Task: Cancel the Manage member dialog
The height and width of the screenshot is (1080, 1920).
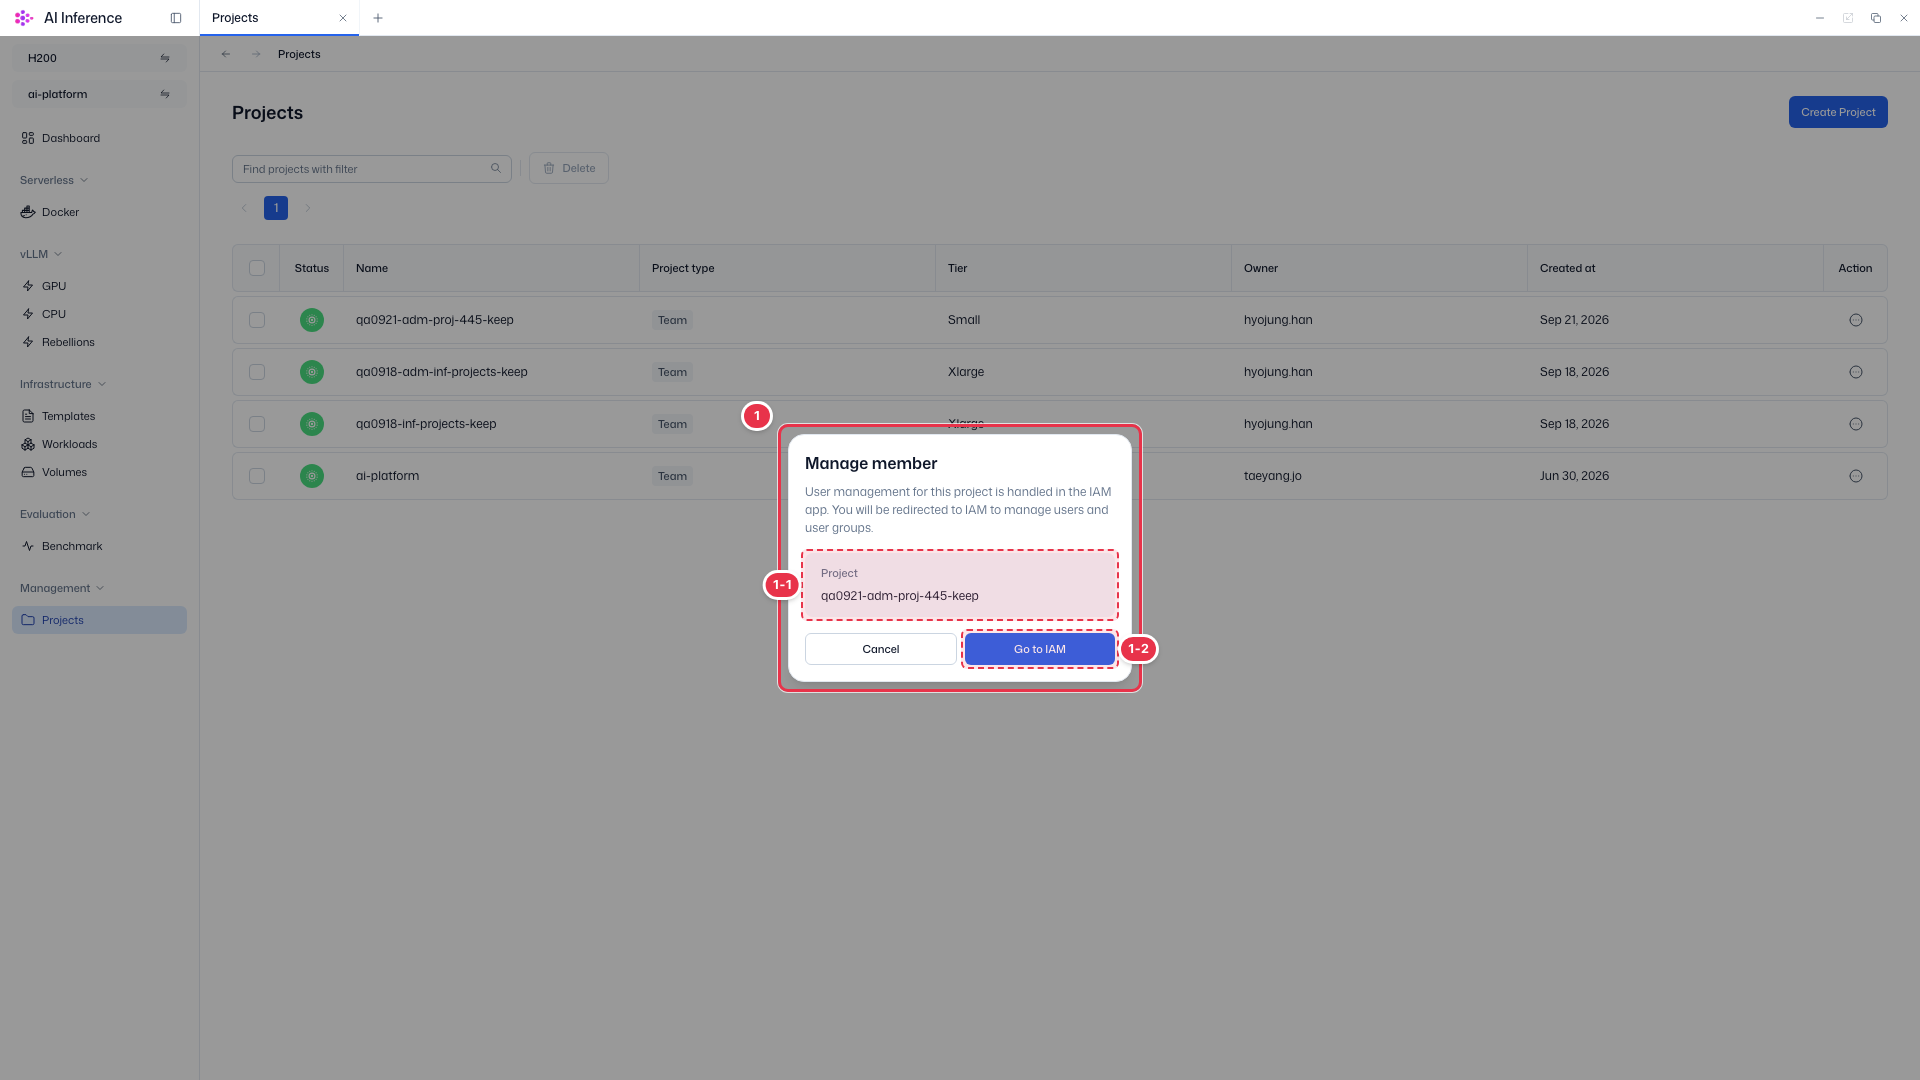Action: pos(881,649)
